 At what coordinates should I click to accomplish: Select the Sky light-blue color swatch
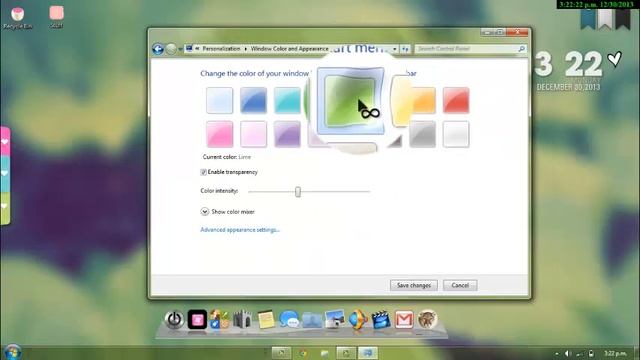(220, 100)
